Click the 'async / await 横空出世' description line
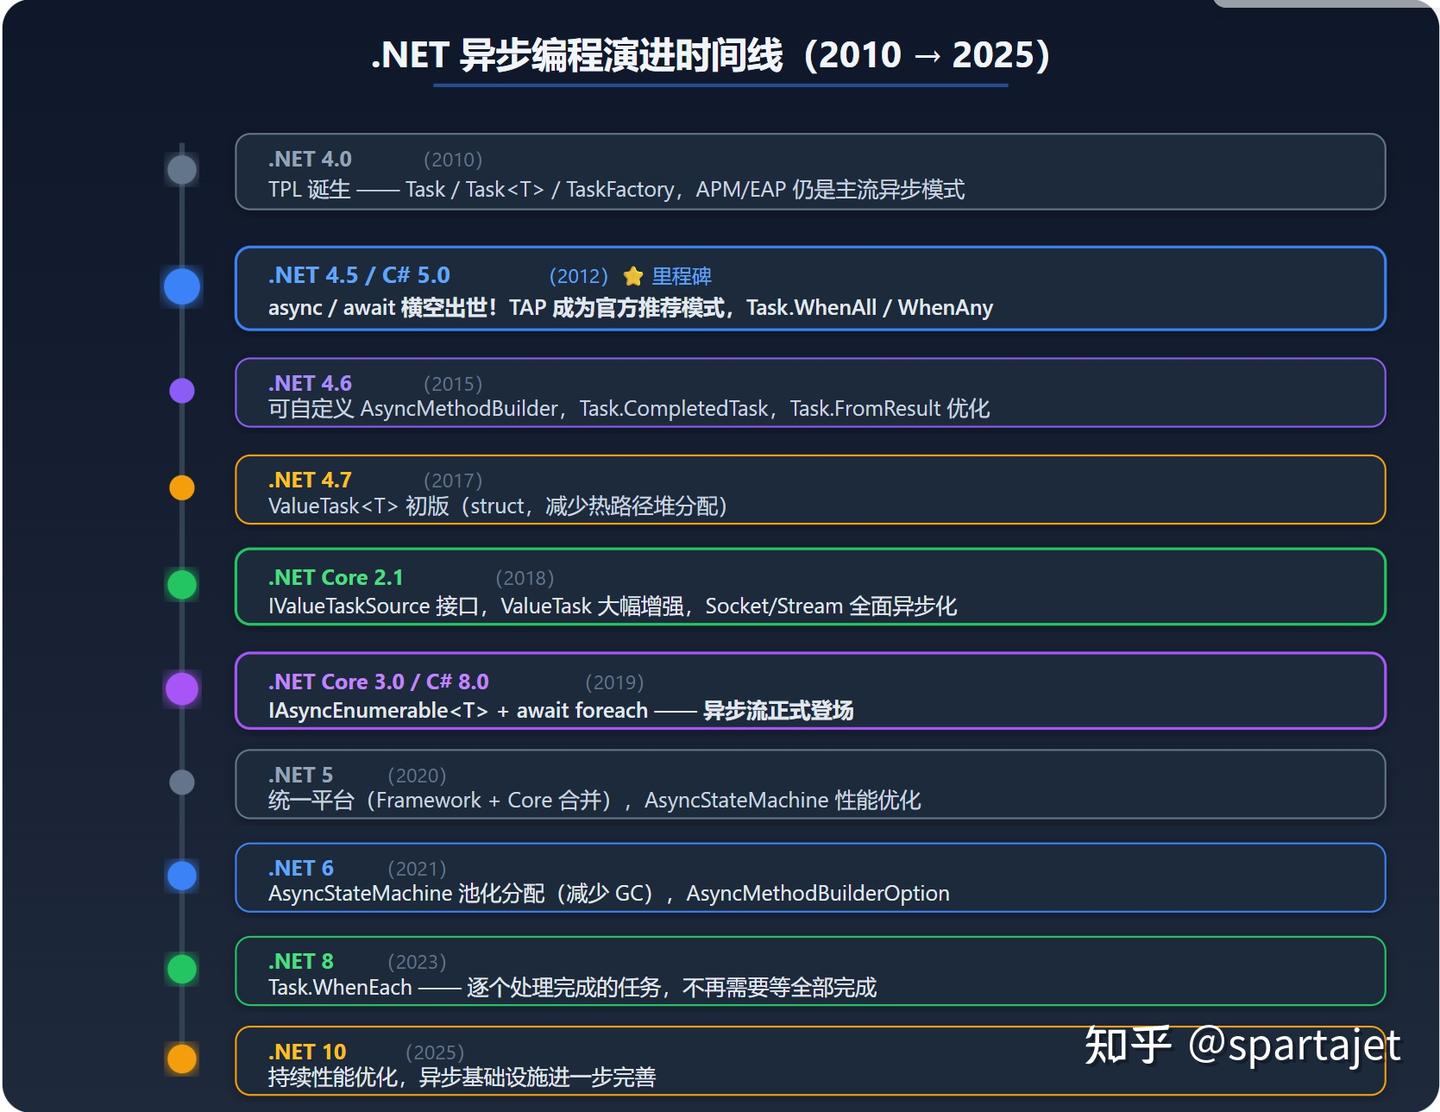Image resolution: width=1440 pixels, height=1112 pixels. 631,307
